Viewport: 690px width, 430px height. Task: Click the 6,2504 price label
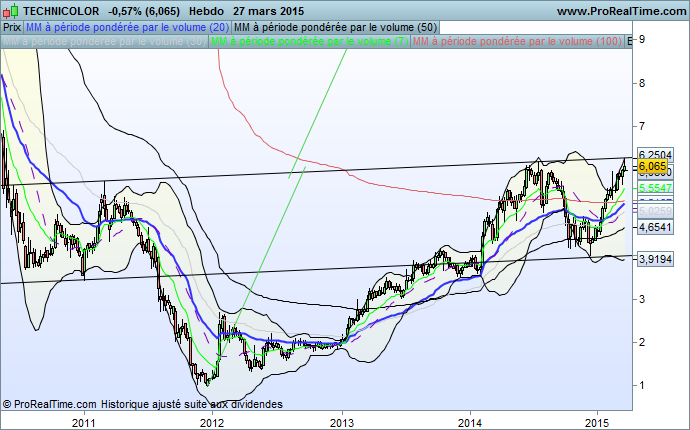[655, 154]
